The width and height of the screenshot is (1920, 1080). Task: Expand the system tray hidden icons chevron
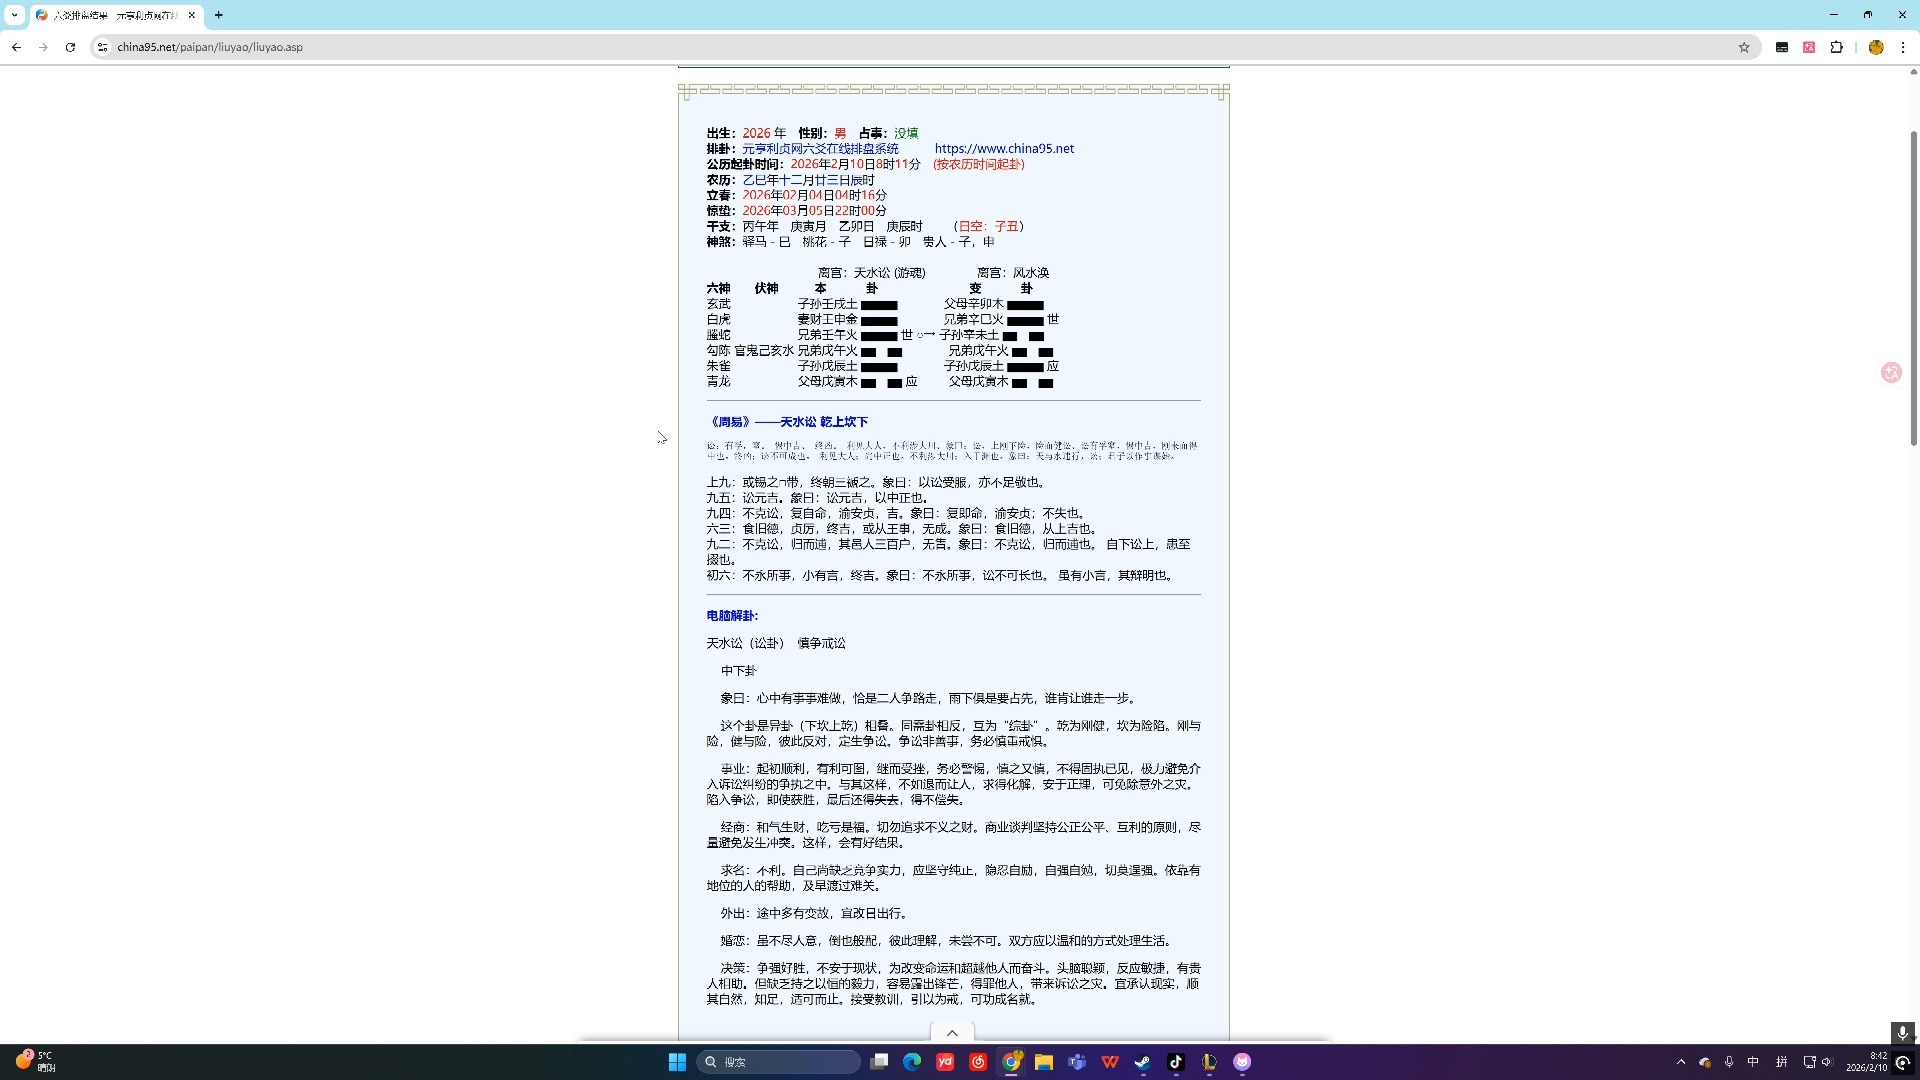(1681, 1062)
